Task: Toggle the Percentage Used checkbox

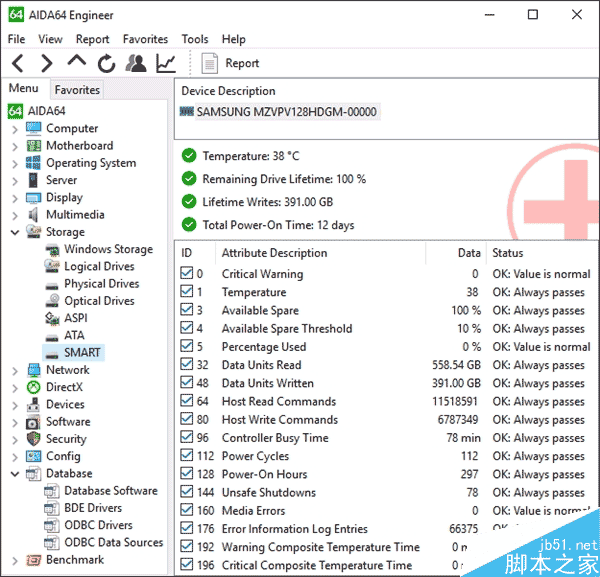Action: point(187,346)
